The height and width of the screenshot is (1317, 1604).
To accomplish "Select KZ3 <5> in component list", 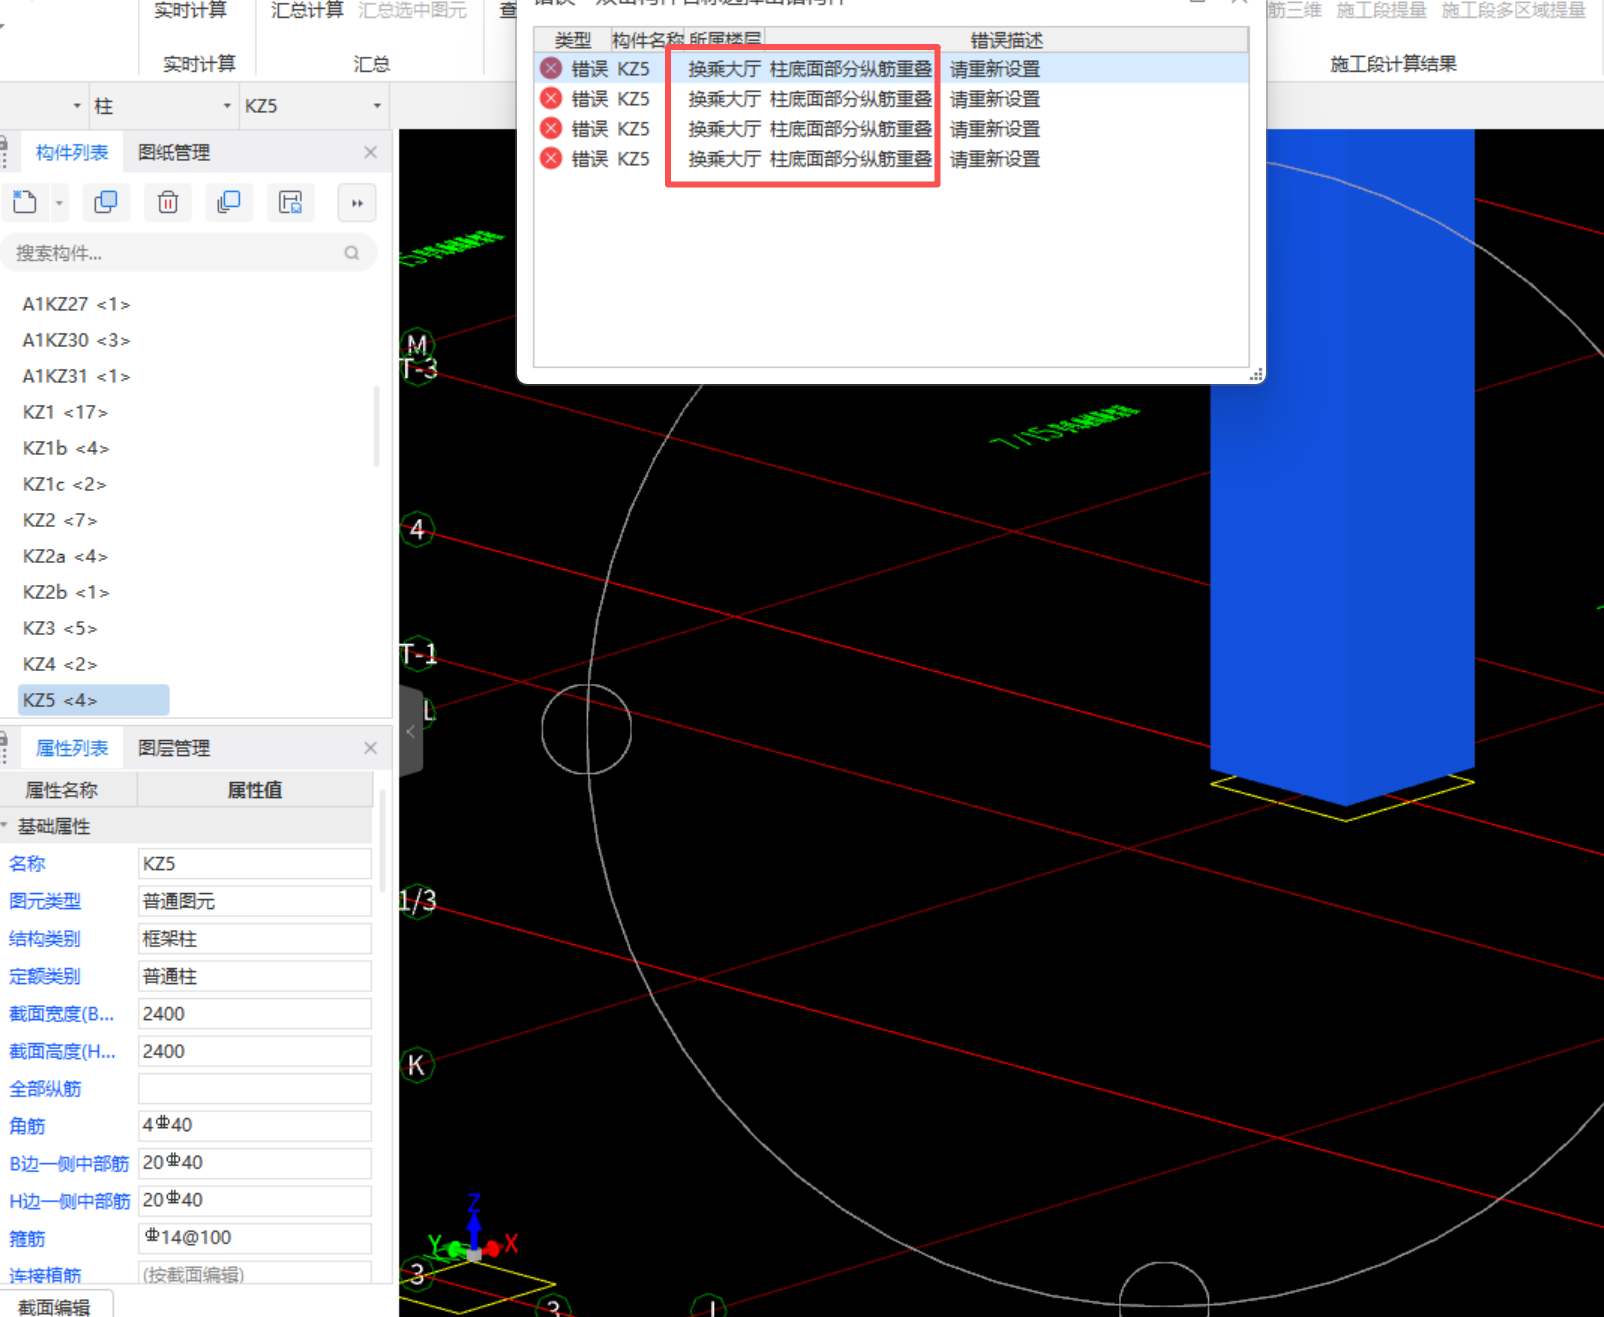I will pyautogui.click(x=60, y=628).
